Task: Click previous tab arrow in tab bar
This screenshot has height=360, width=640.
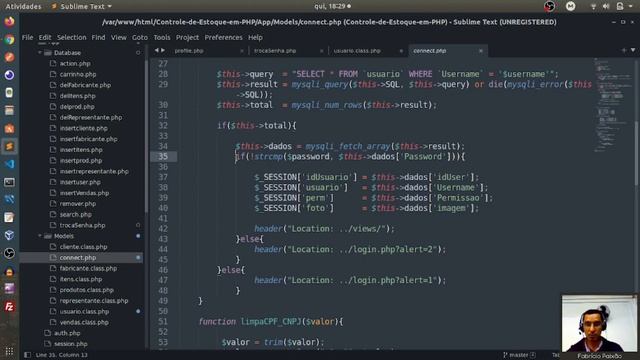Action: [x=156, y=50]
